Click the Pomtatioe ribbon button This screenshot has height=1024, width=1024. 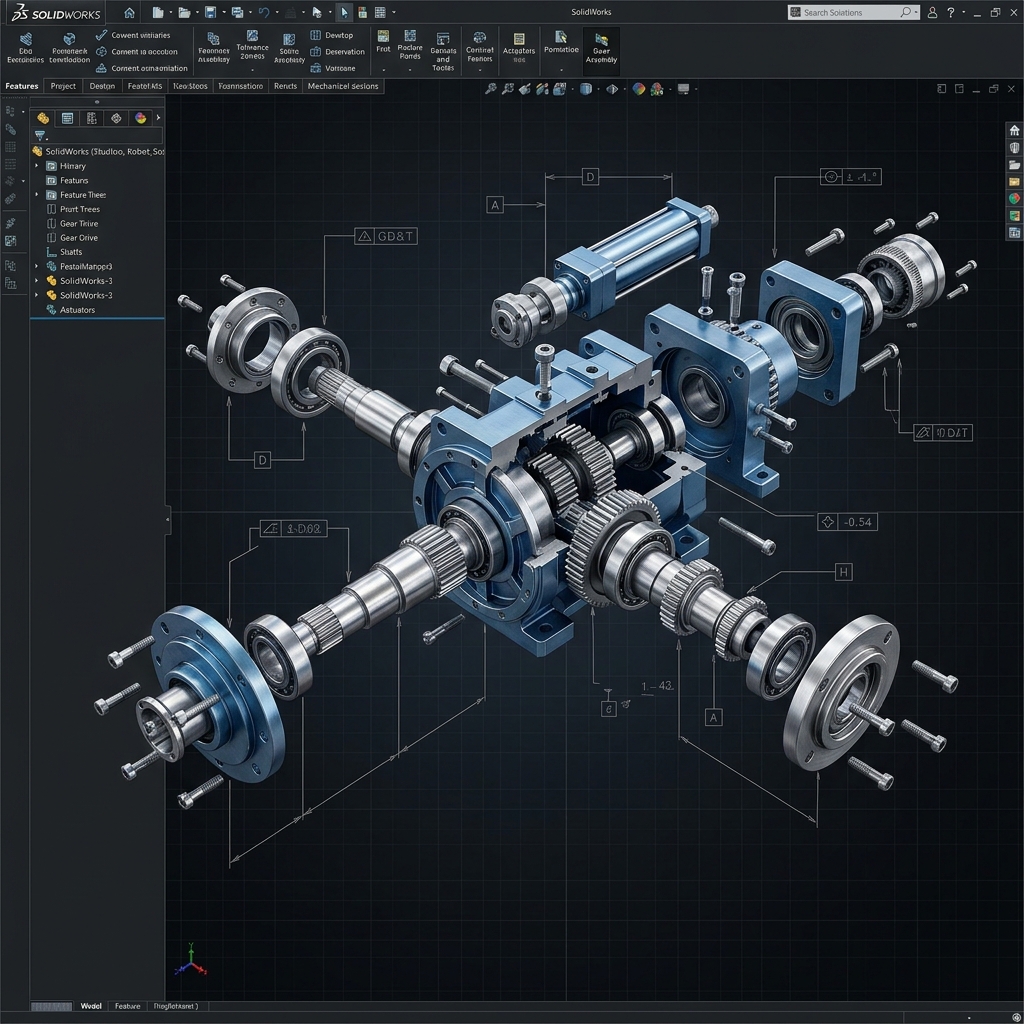pyautogui.click(x=561, y=43)
